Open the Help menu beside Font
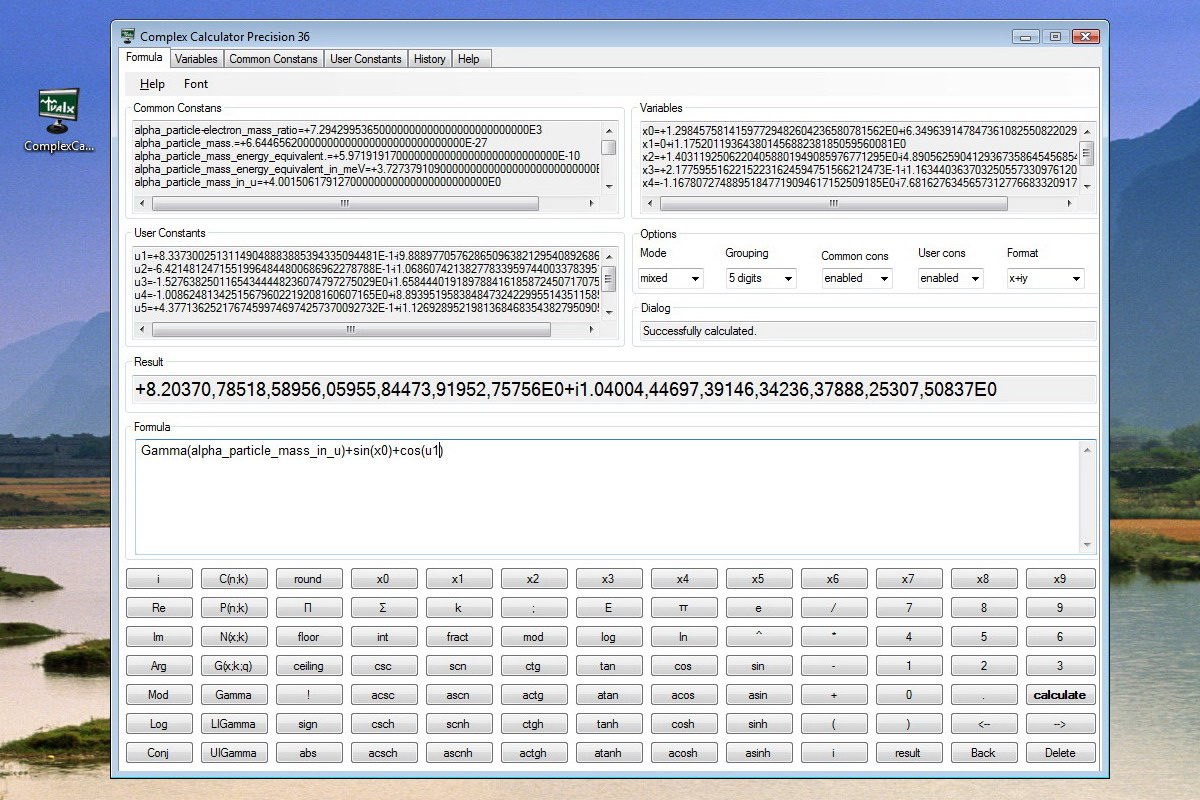 pos(152,84)
